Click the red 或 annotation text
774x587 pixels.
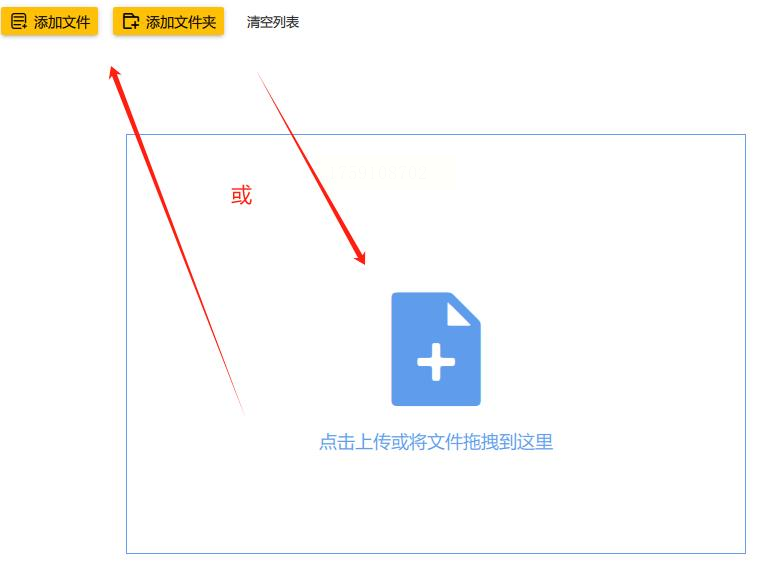coord(241,196)
